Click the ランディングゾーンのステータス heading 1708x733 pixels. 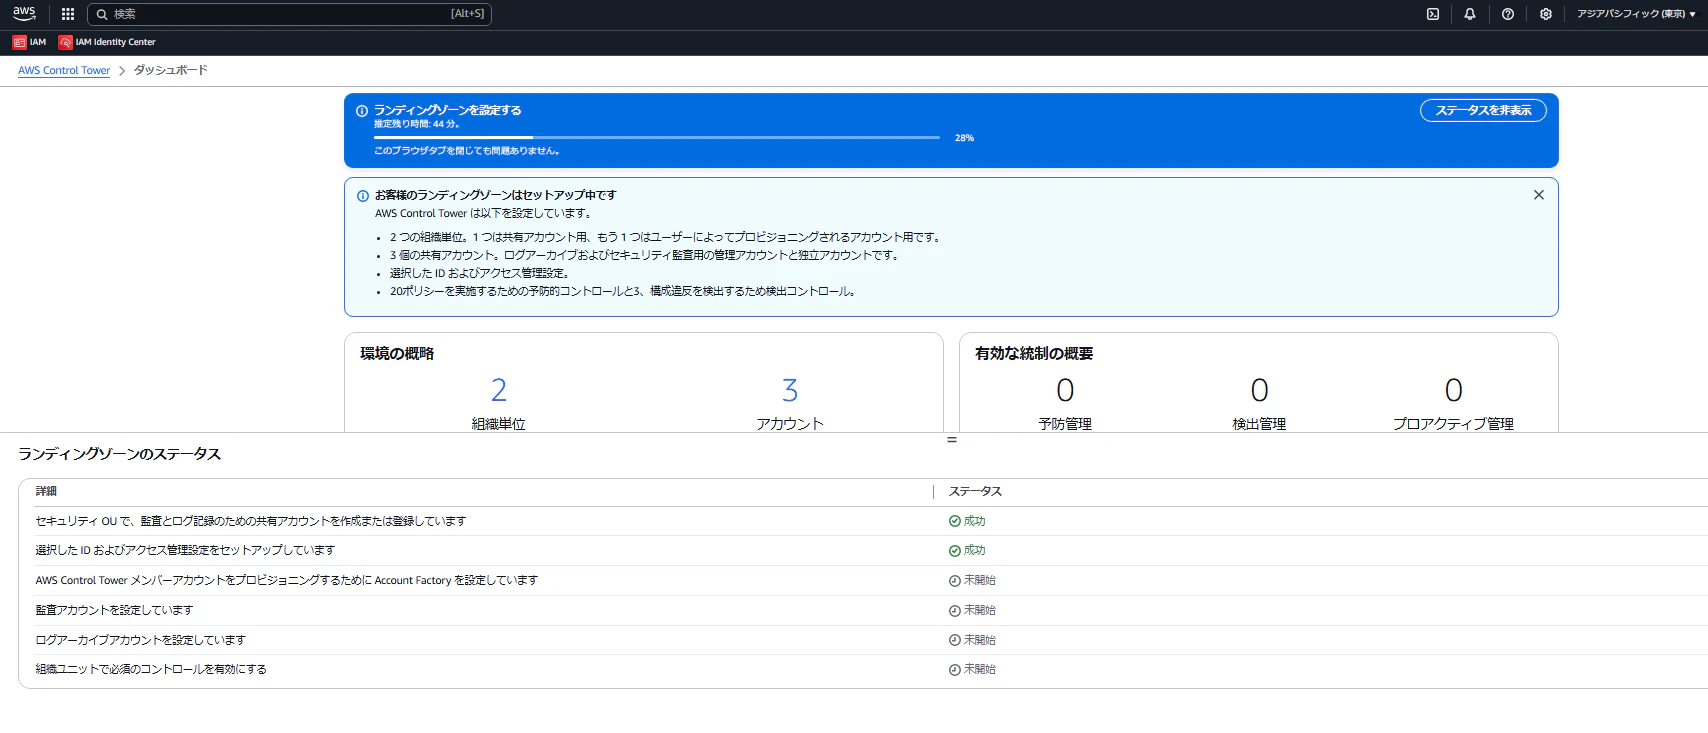pyautogui.click(x=120, y=454)
